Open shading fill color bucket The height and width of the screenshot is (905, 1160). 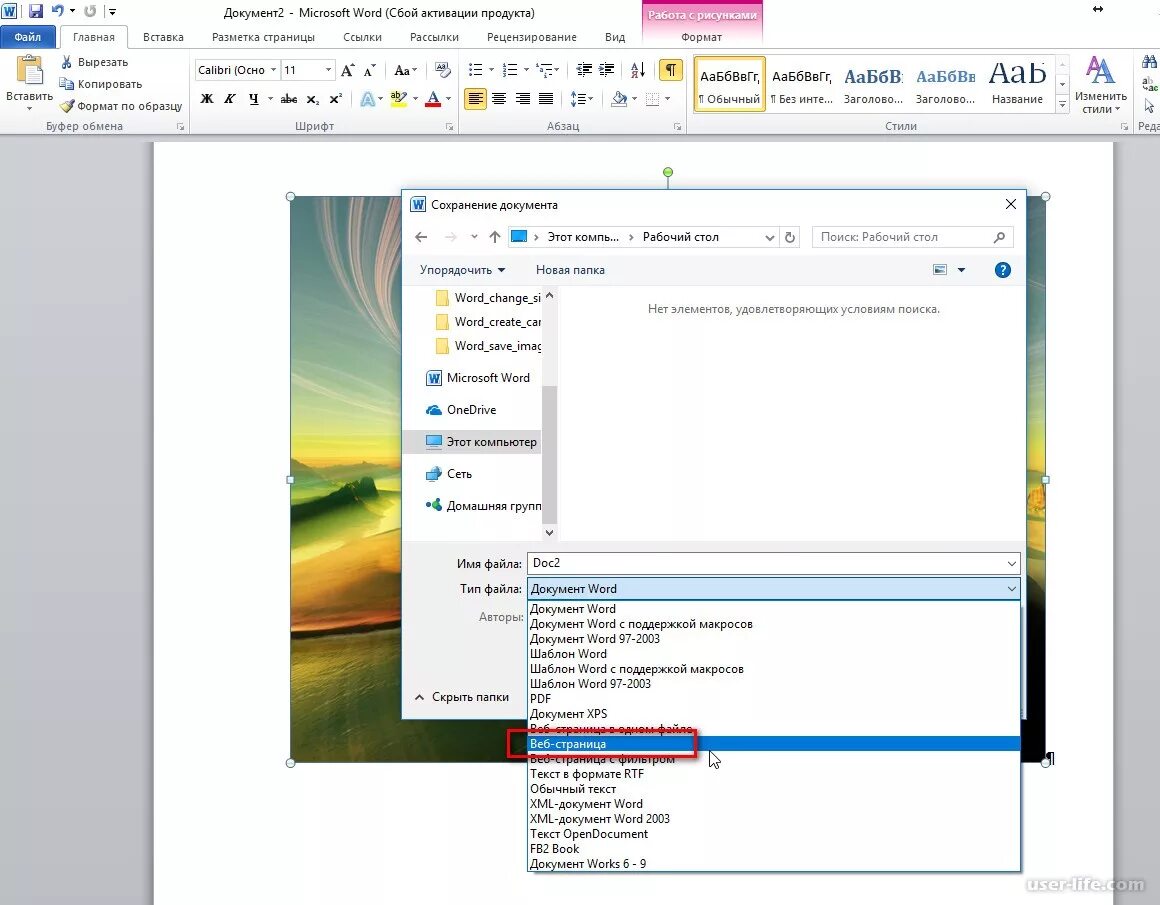(619, 98)
